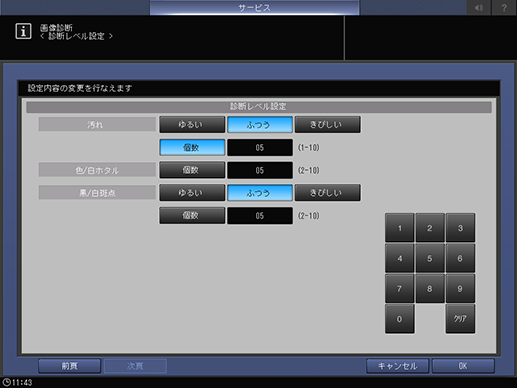
Task: Tap keypad number 6
Action: click(x=460, y=258)
